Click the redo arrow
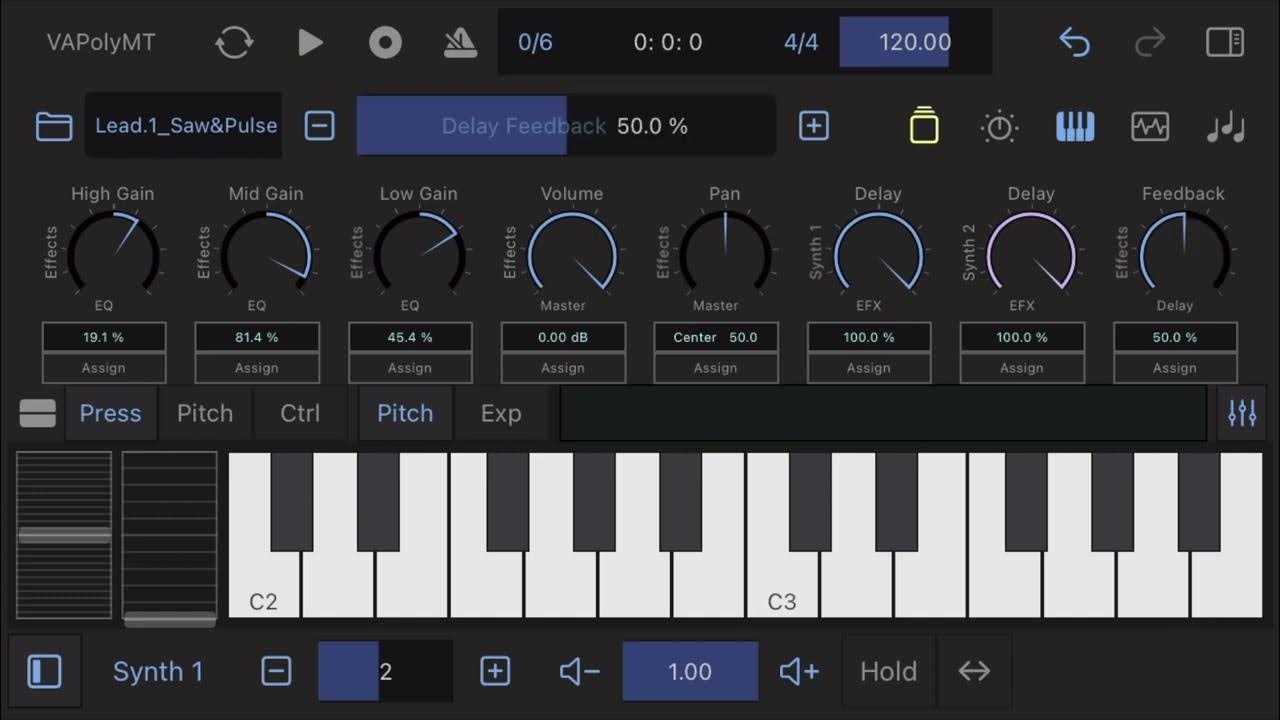Image resolution: width=1280 pixels, height=720 pixels. tap(1150, 42)
